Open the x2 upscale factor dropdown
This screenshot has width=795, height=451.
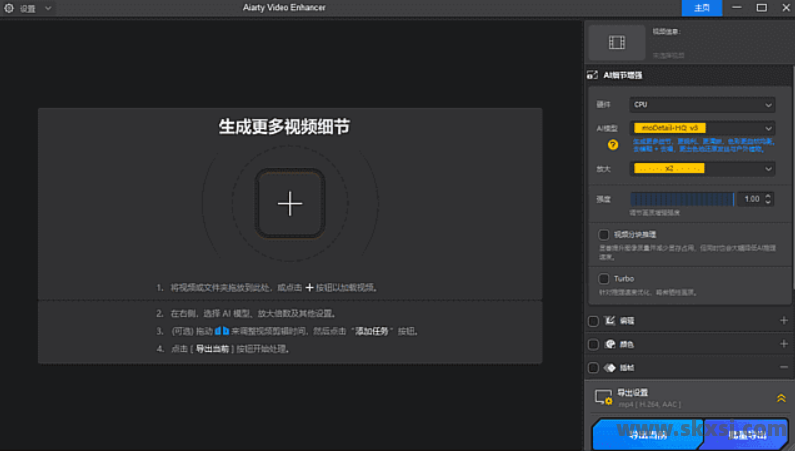[702, 169]
